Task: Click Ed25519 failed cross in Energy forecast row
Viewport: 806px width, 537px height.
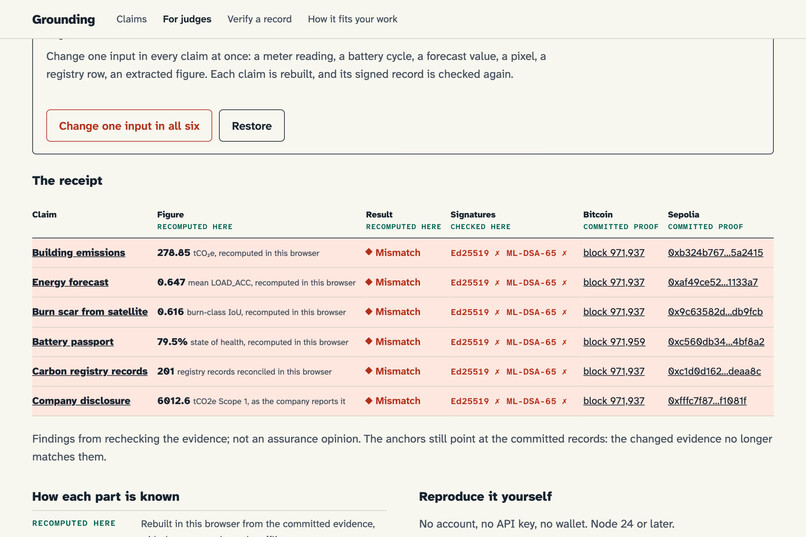Action: (x=497, y=283)
